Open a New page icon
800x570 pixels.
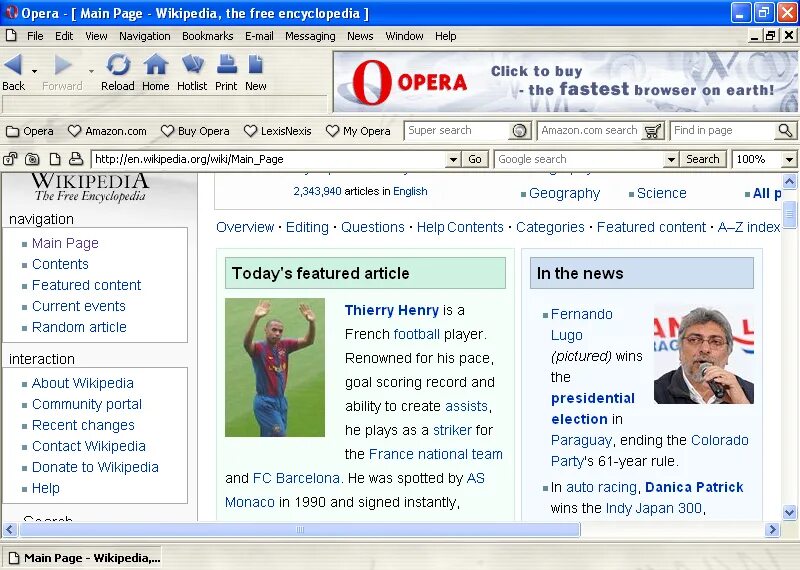point(256,65)
